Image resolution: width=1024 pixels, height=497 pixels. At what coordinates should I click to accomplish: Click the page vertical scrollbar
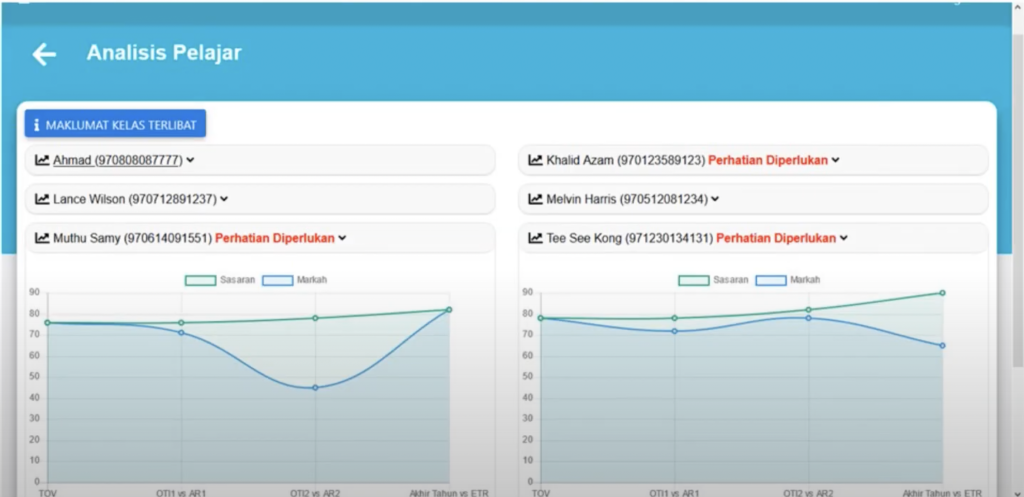pos(1017,200)
